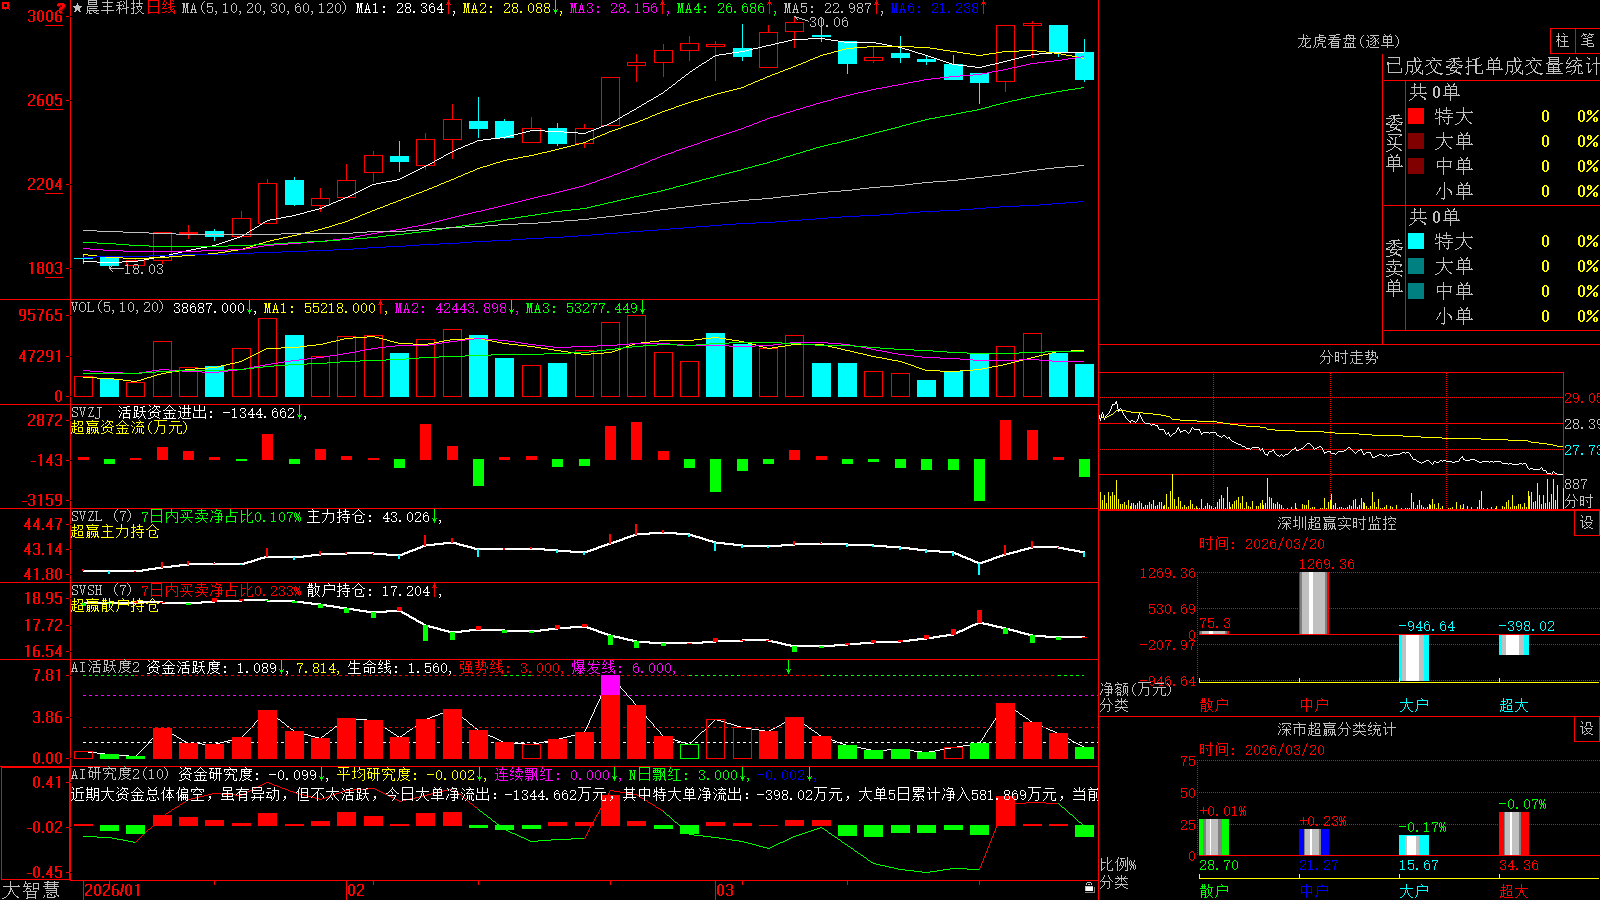Viewport: 1600px width, 900px height.
Task: Click the cyan 特大 swatch under 委卖单
Action: [1416, 241]
